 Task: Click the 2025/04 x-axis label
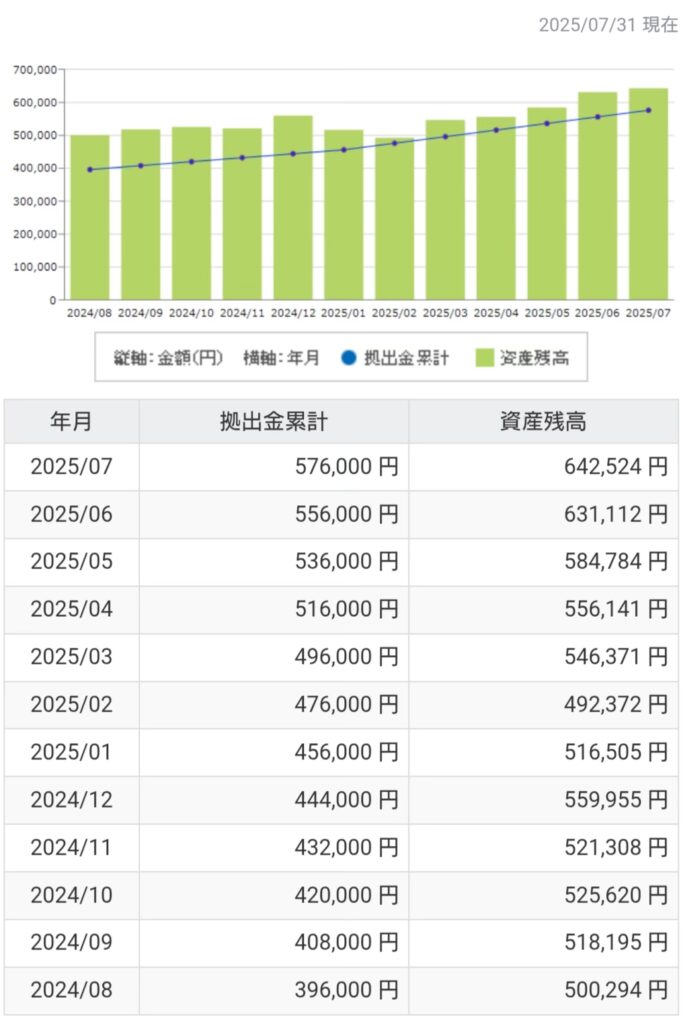pyautogui.click(x=496, y=313)
